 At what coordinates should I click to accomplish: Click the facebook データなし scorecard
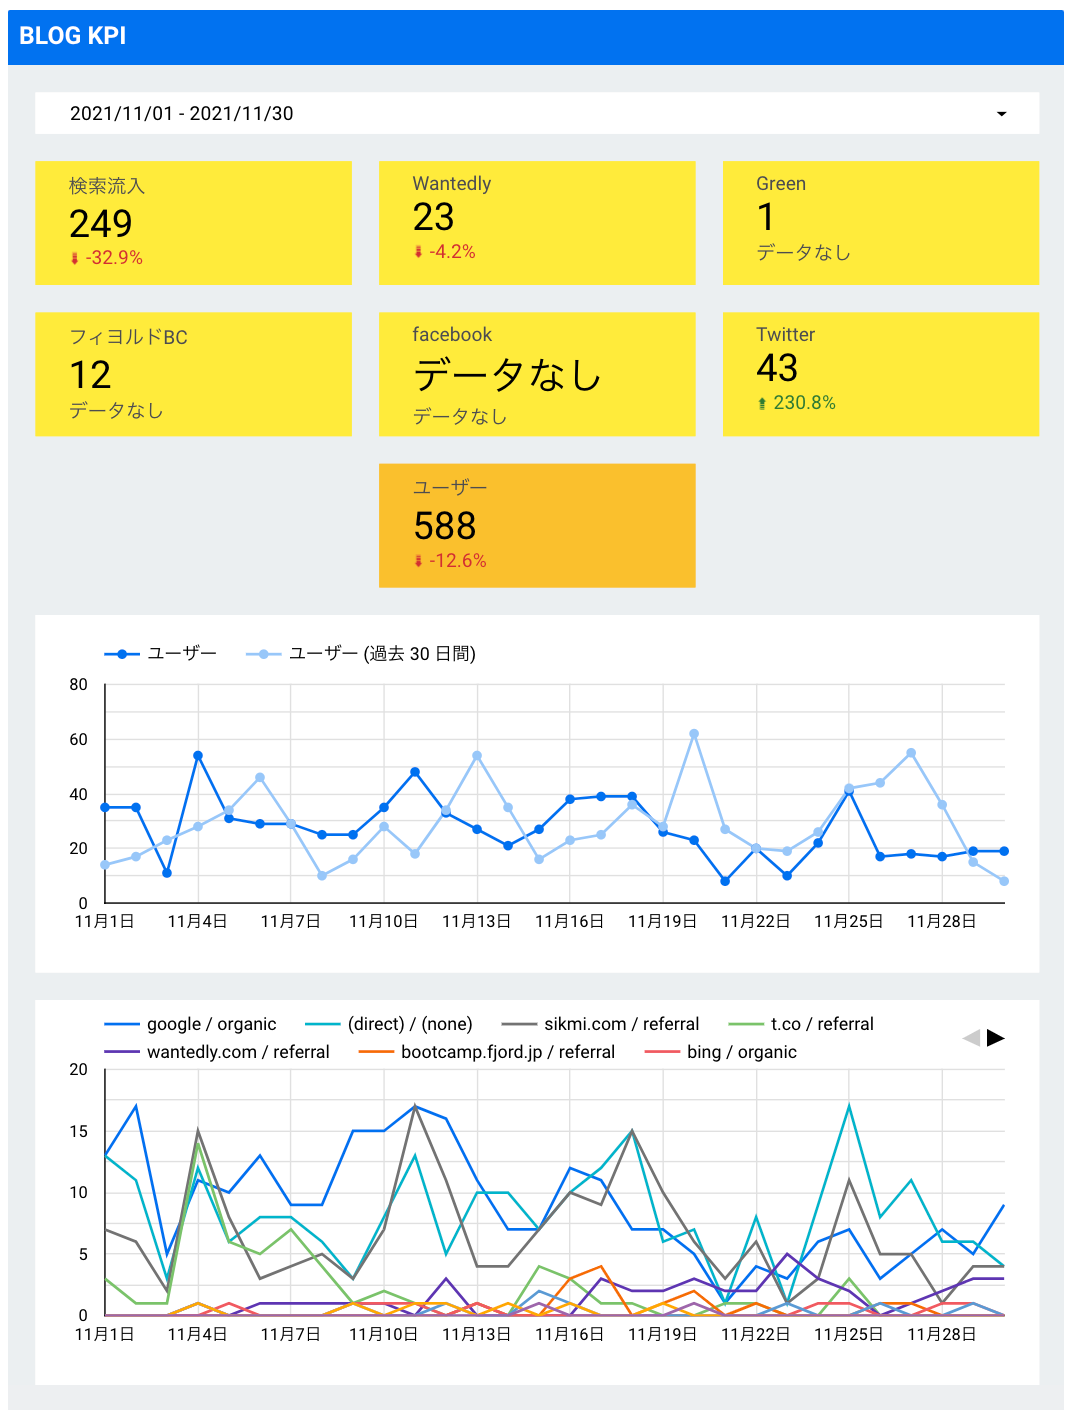[x=536, y=374]
